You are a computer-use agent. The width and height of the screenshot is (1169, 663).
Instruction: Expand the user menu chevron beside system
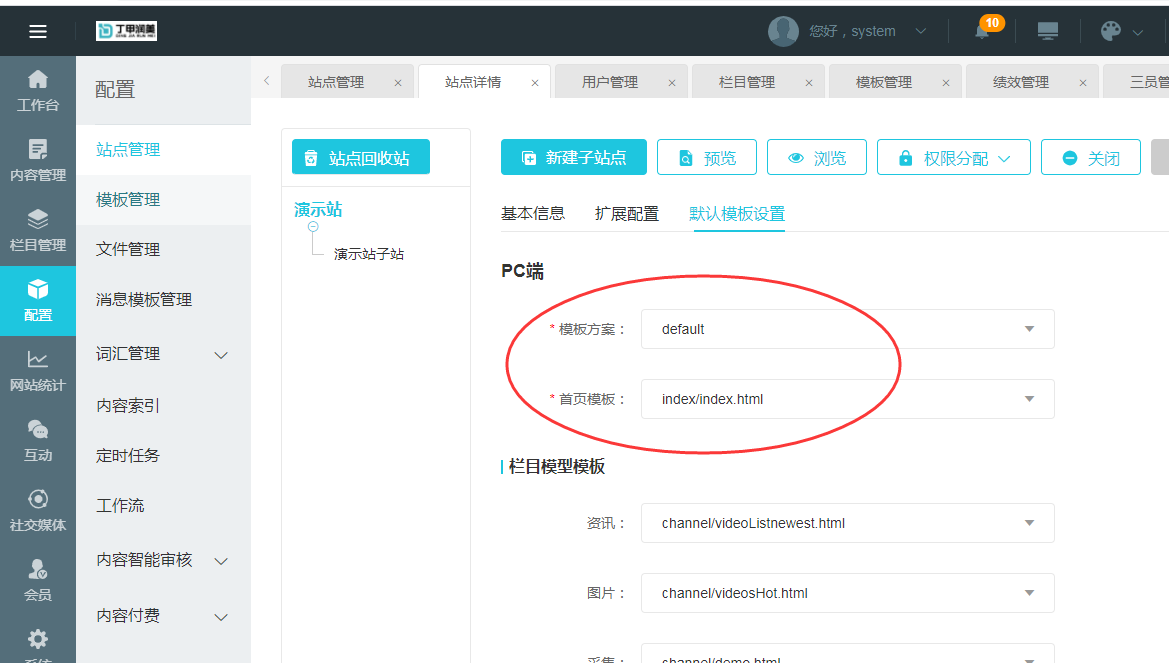[x=921, y=31]
